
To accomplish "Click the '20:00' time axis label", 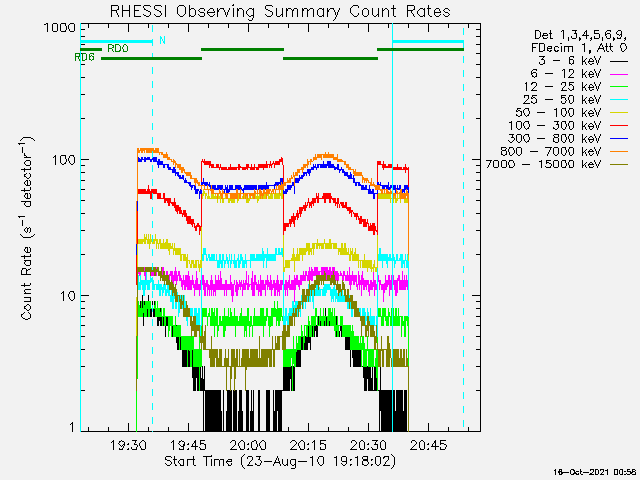I will pyautogui.click(x=248, y=445).
